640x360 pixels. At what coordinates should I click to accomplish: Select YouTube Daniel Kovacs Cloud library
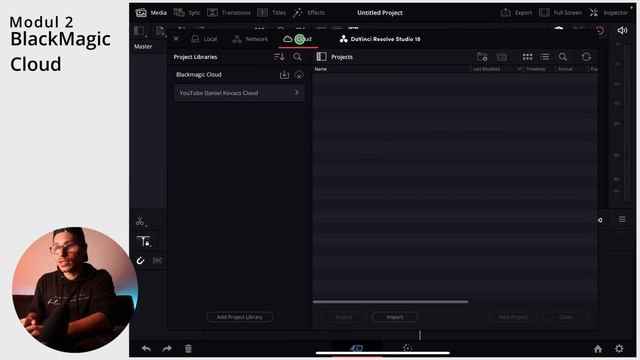point(239,93)
